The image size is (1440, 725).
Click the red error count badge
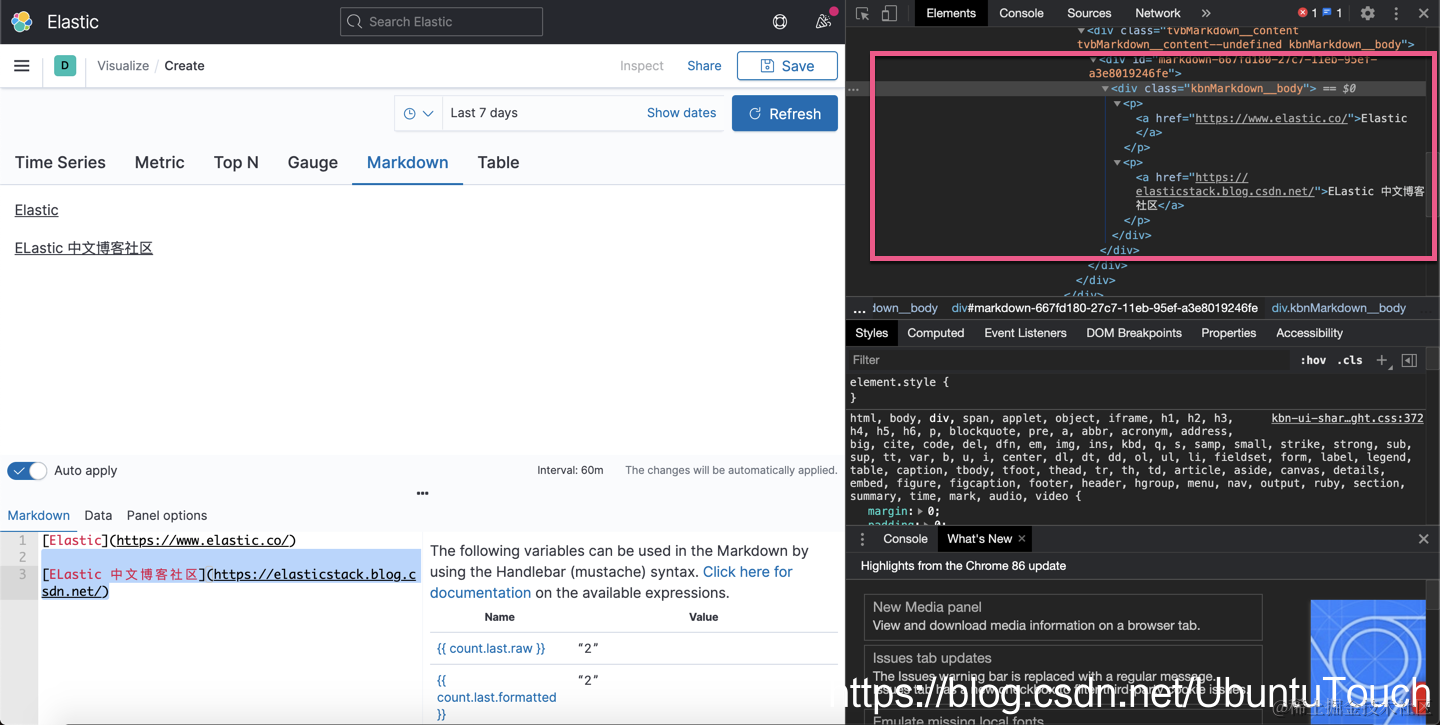1308,13
